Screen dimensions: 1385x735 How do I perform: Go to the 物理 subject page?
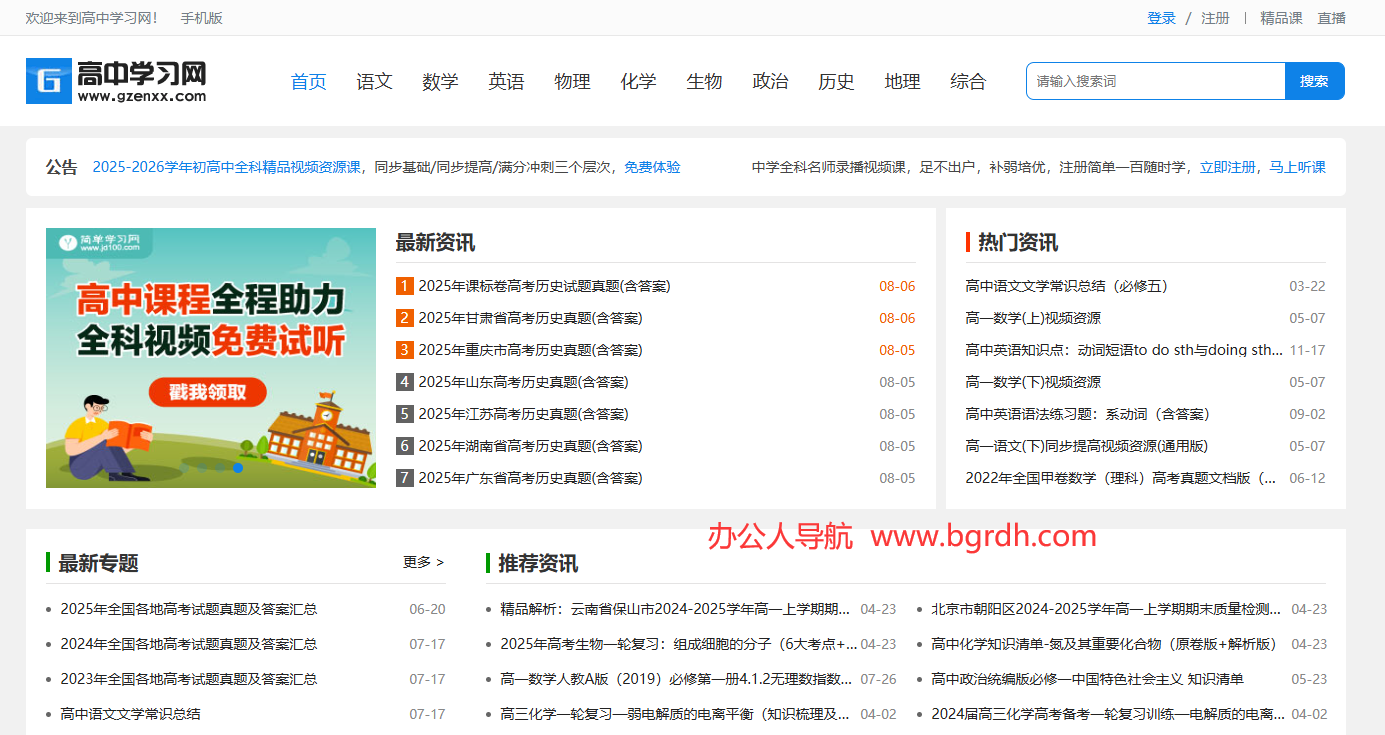(x=572, y=82)
